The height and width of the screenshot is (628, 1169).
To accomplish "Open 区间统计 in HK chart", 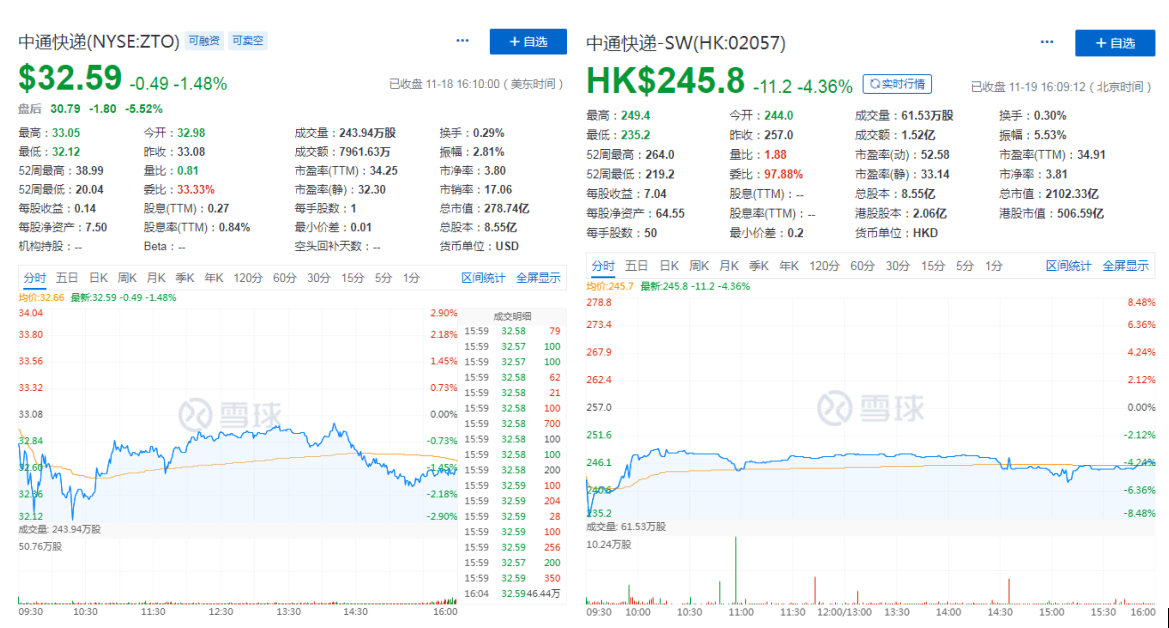I will (1068, 266).
